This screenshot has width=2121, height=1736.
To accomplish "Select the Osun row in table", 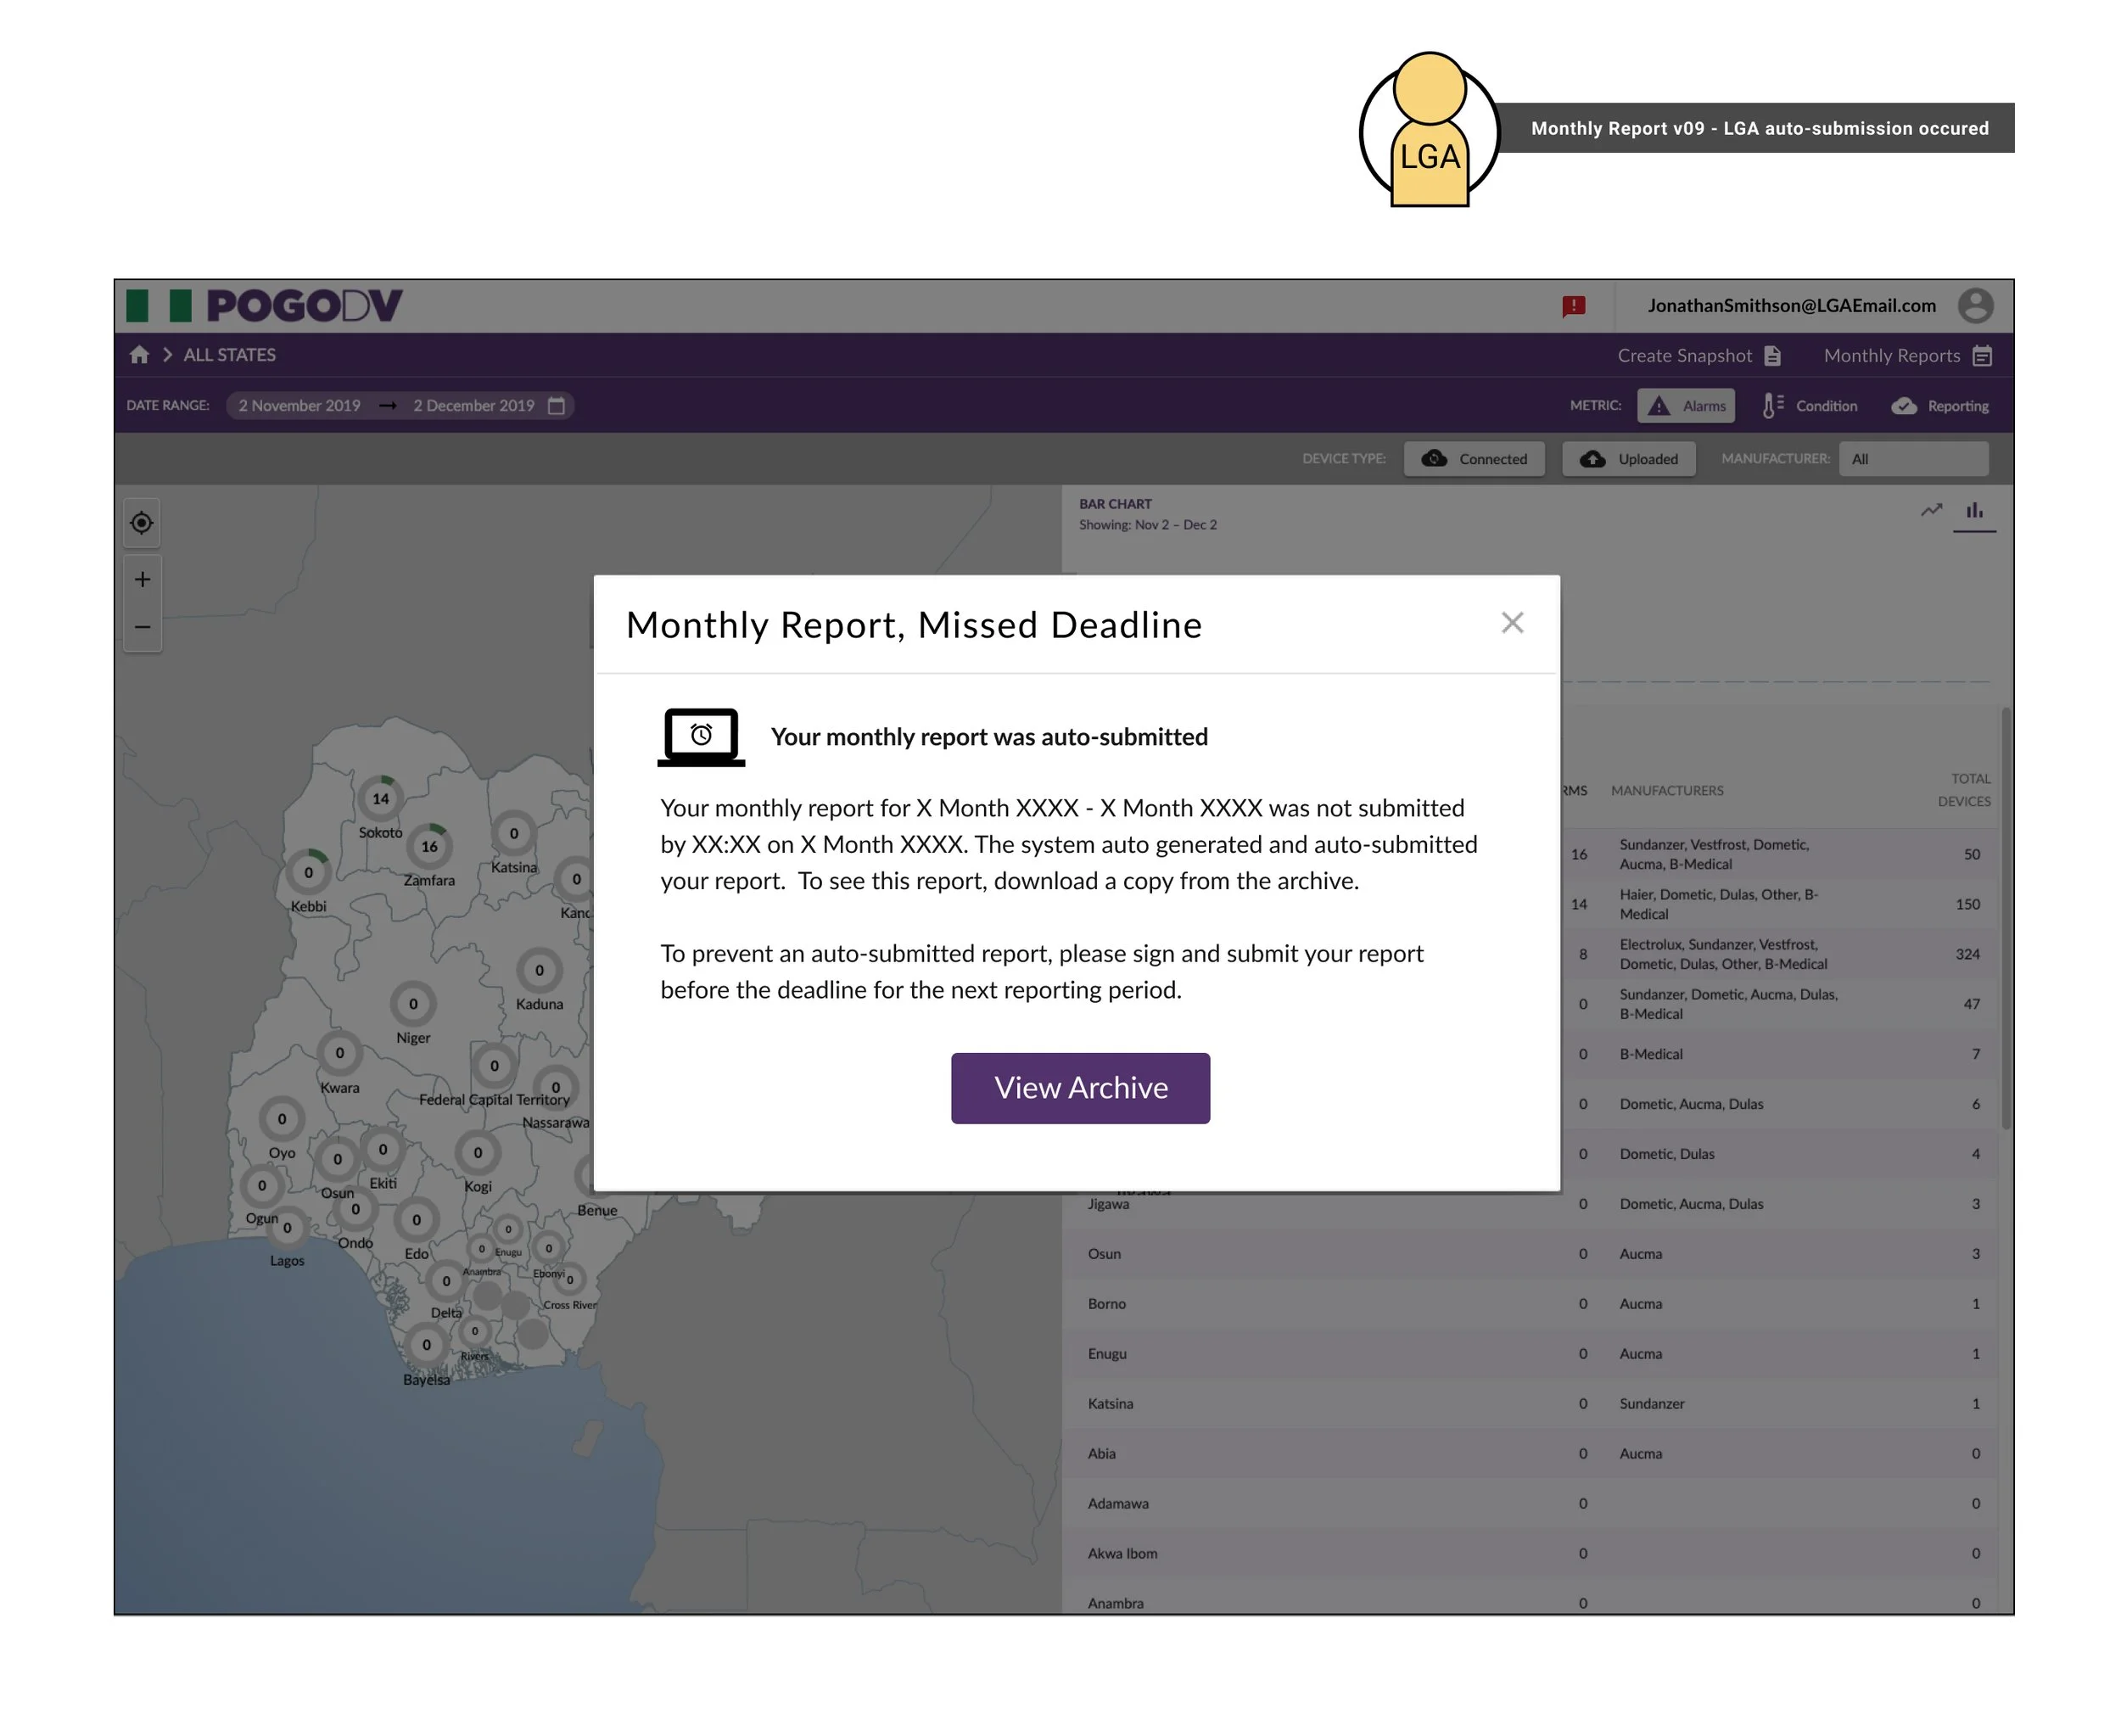I will [x=1530, y=1254].
